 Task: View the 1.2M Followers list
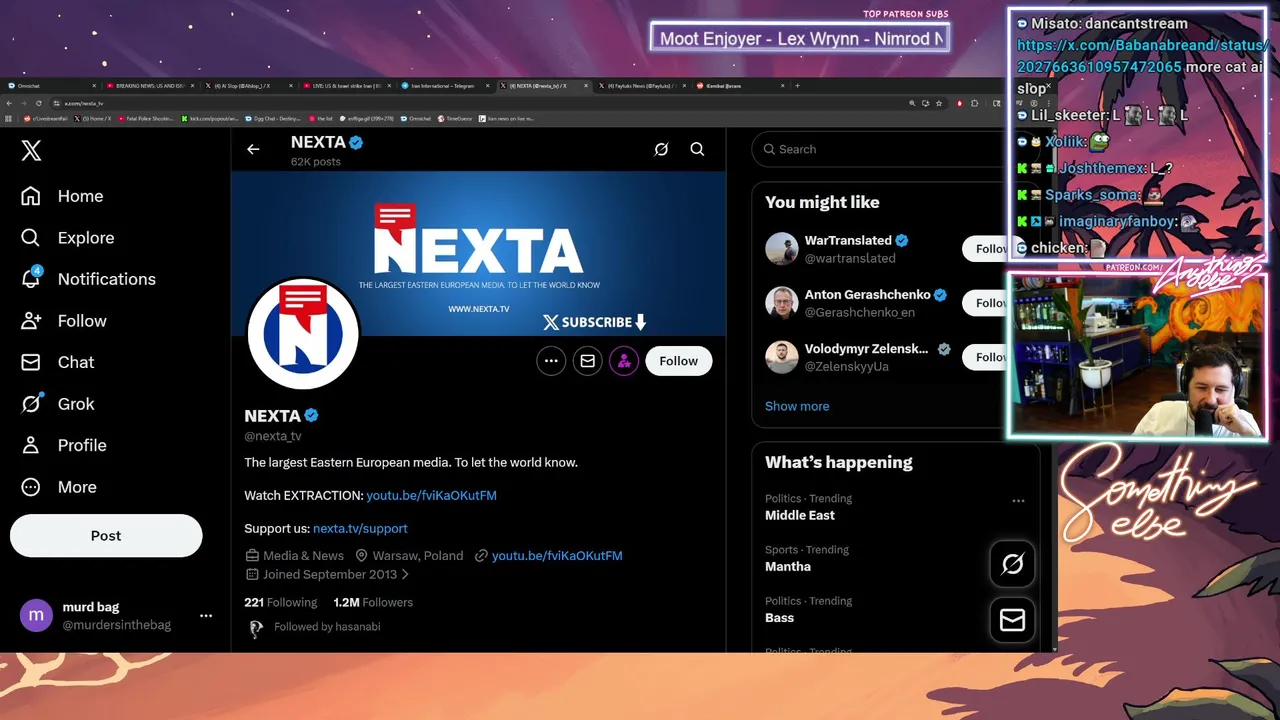[x=373, y=602]
